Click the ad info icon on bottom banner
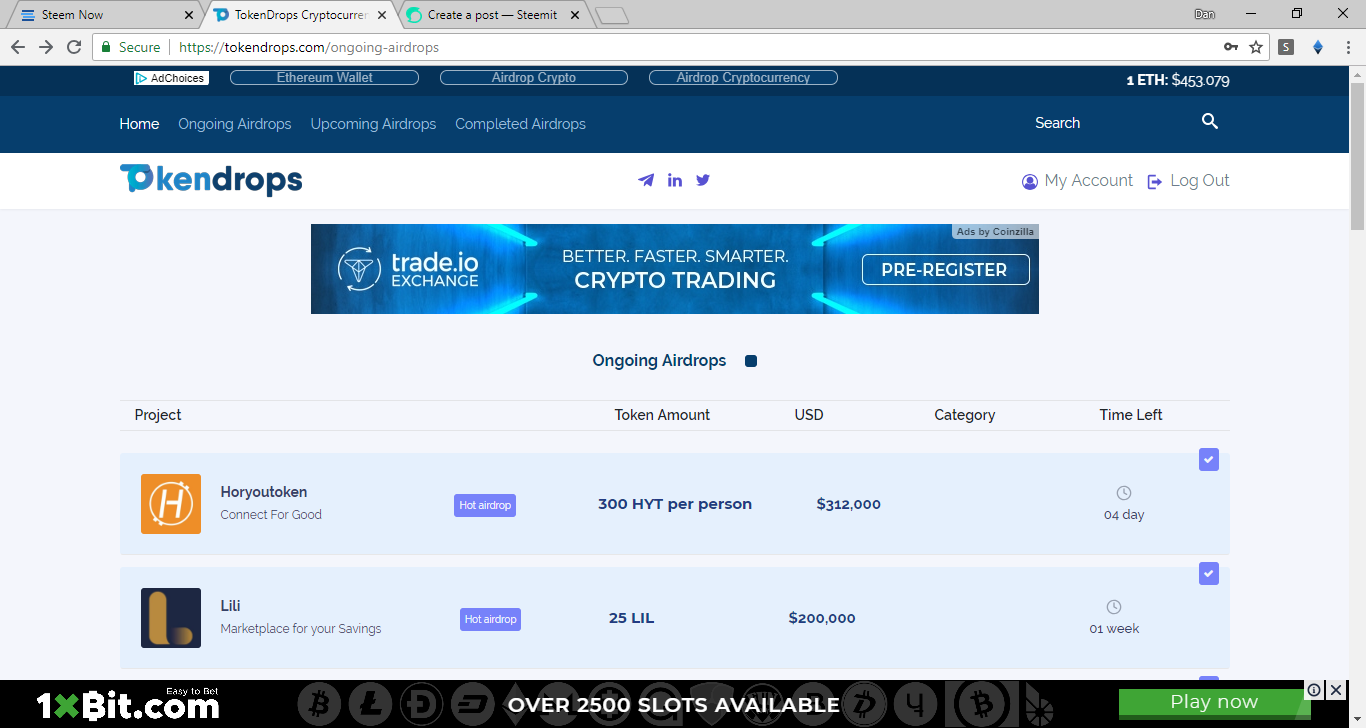The width and height of the screenshot is (1366, 728). tap(1314, 690)
